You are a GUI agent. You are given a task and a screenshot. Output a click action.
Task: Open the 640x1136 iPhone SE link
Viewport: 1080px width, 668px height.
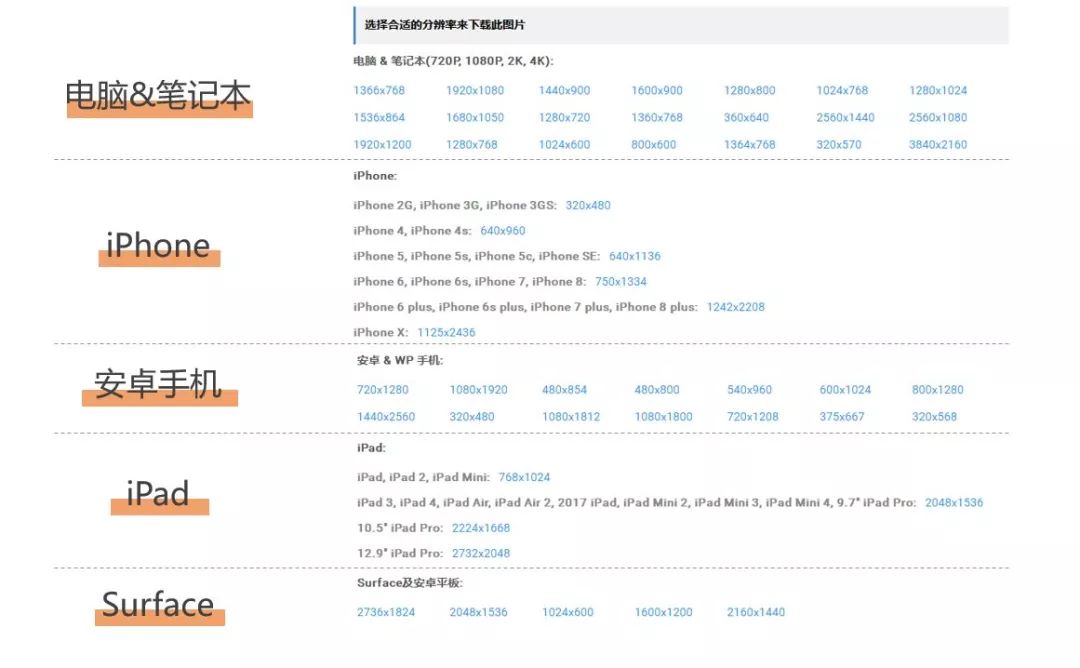click(634, 256)
